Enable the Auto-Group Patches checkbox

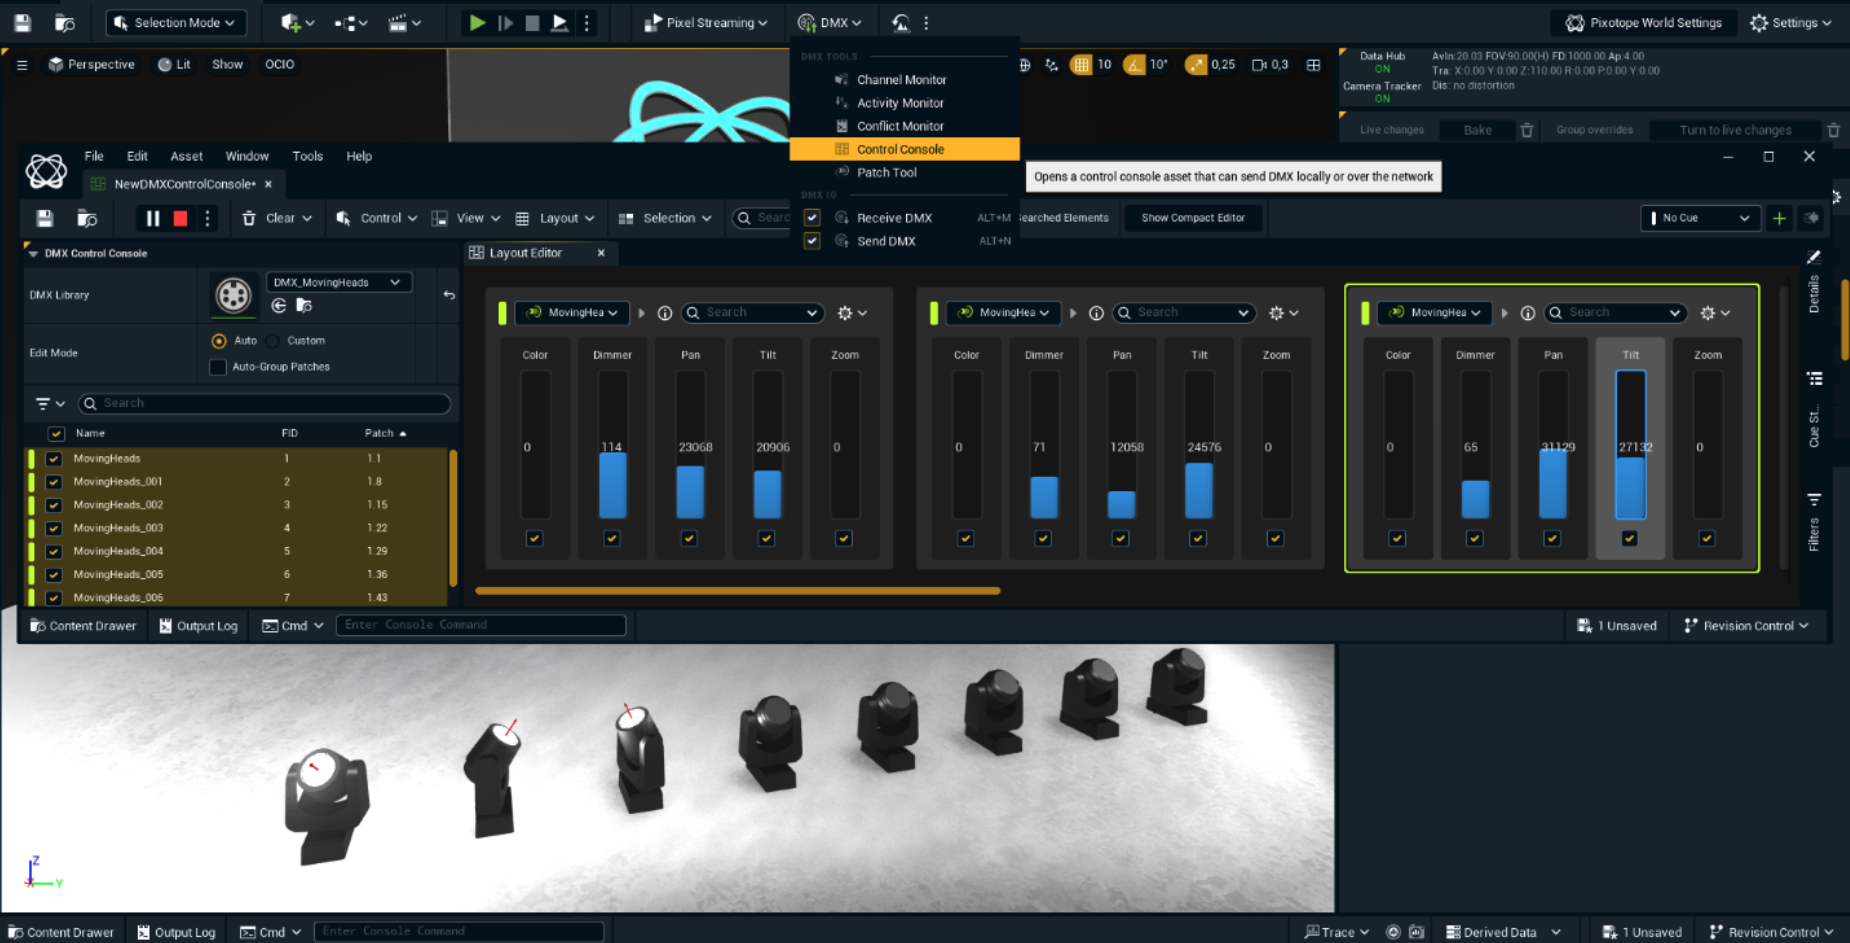(218, 367)
